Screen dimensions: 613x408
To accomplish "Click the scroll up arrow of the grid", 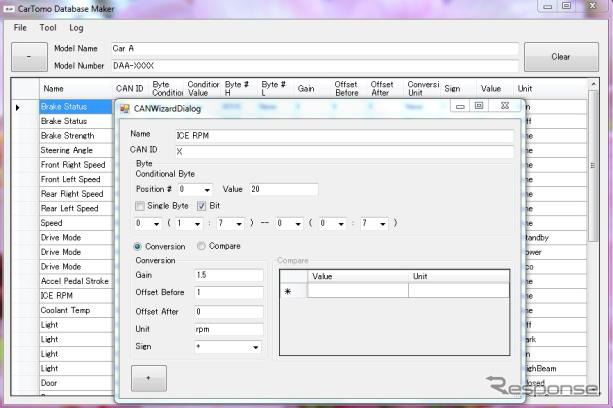I will click(593, 84).
